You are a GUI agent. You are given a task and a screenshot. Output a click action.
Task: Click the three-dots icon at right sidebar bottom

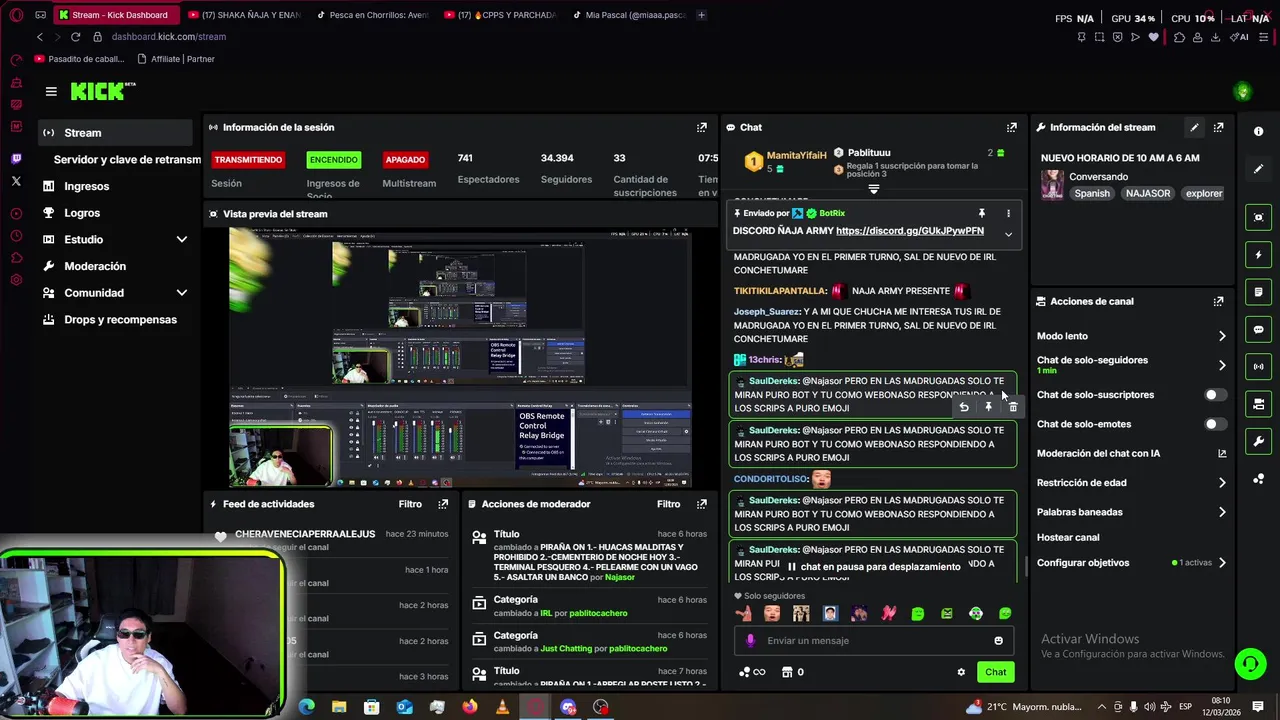point(1258,479)
